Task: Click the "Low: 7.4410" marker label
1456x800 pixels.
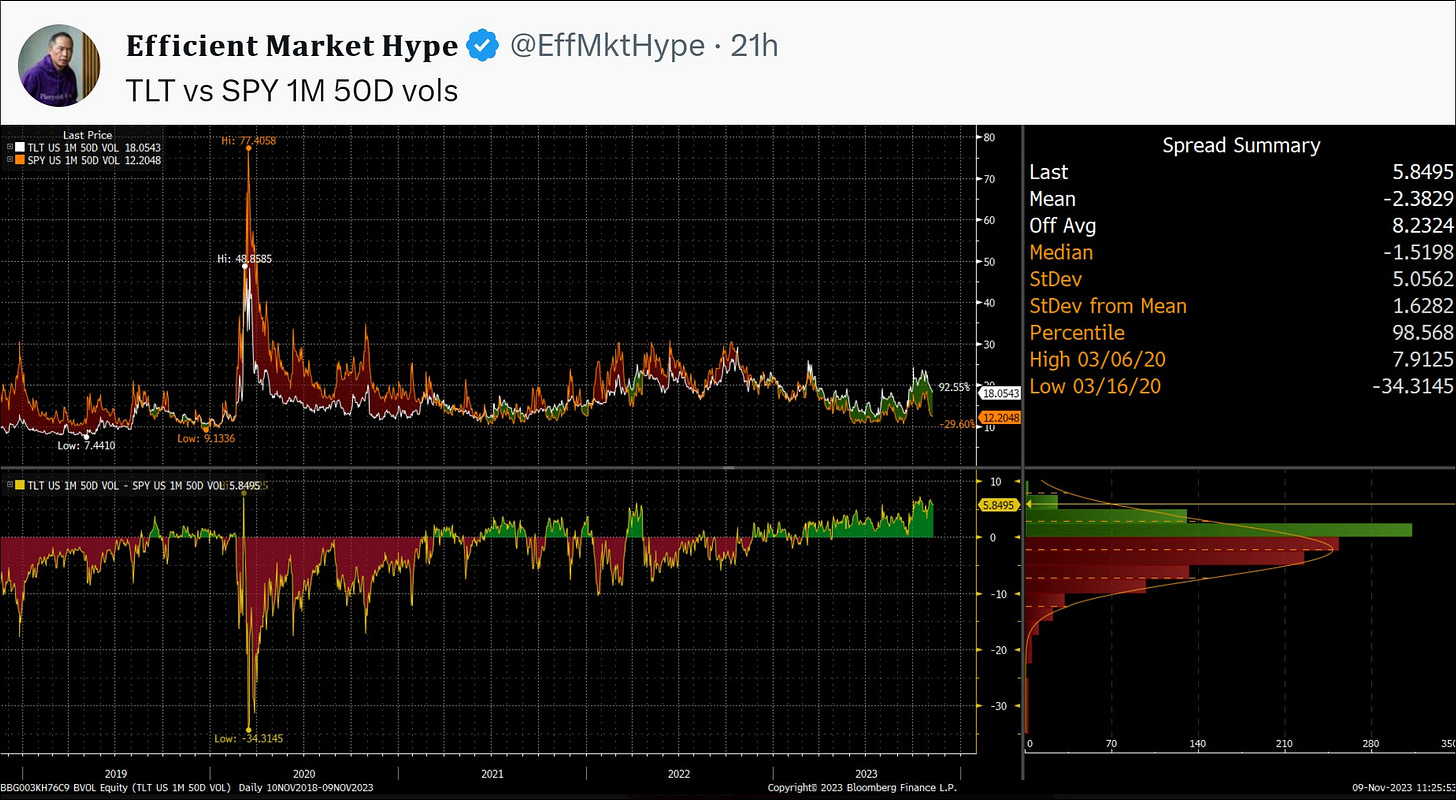Action: (x=89, y=445)
